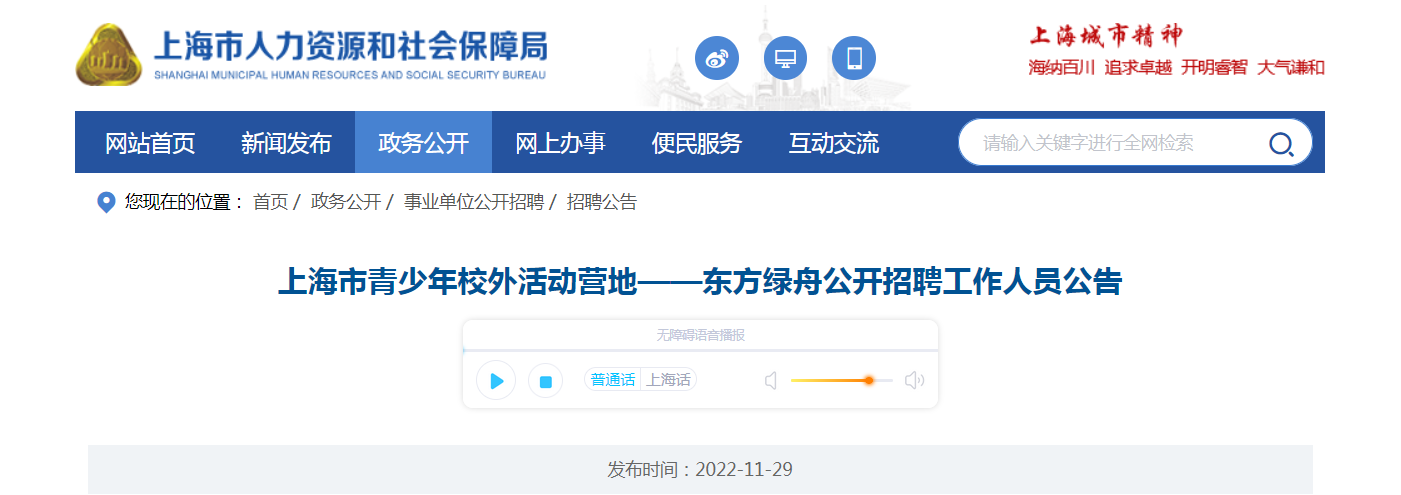The image size is (1401, 495).
Task: Select 普通话 narration language
Action: pyautogui.click(x=612, y=380)
